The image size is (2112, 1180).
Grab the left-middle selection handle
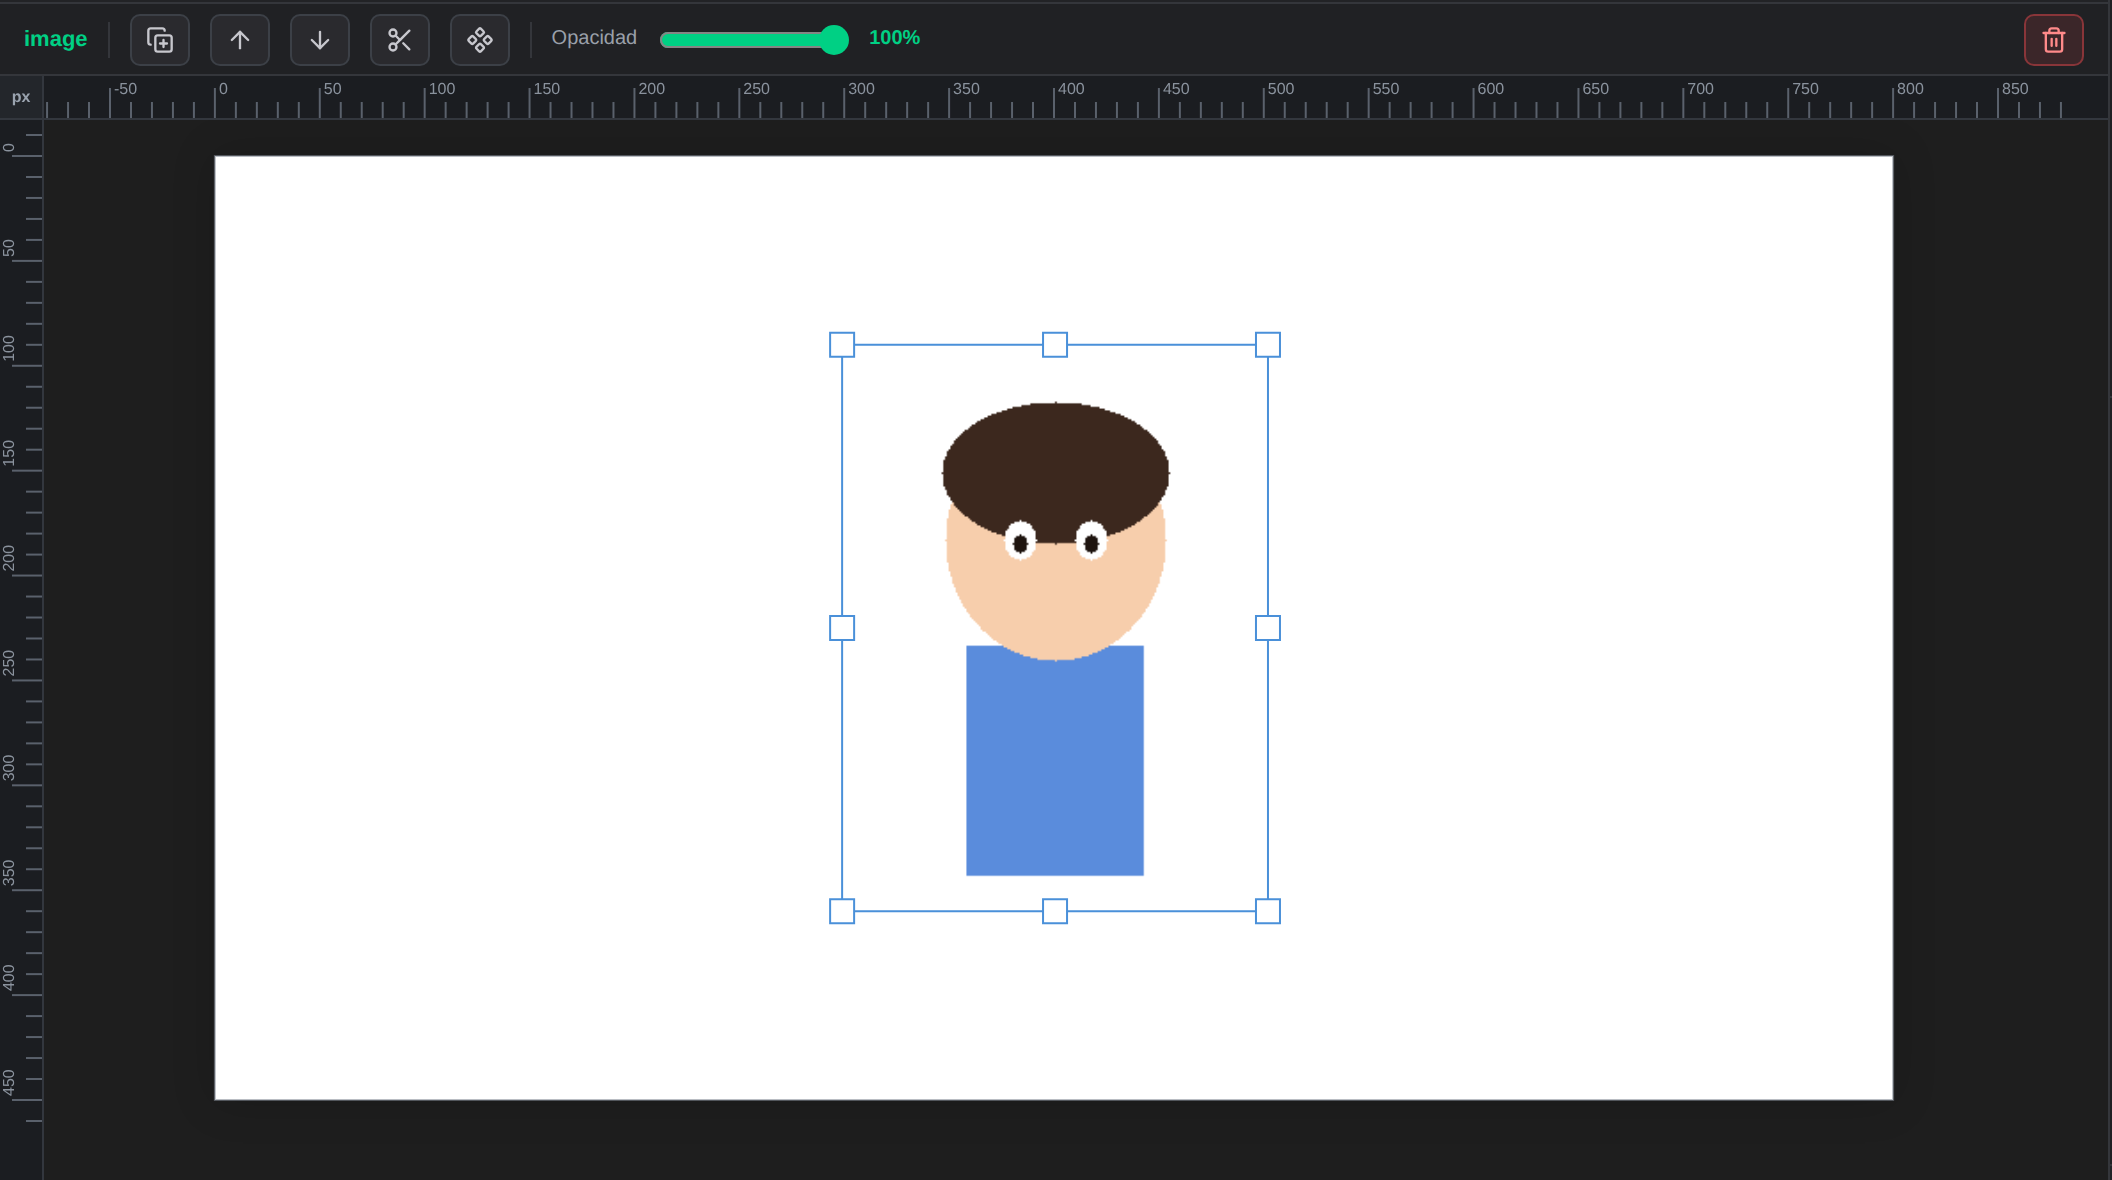pos(842,628)
